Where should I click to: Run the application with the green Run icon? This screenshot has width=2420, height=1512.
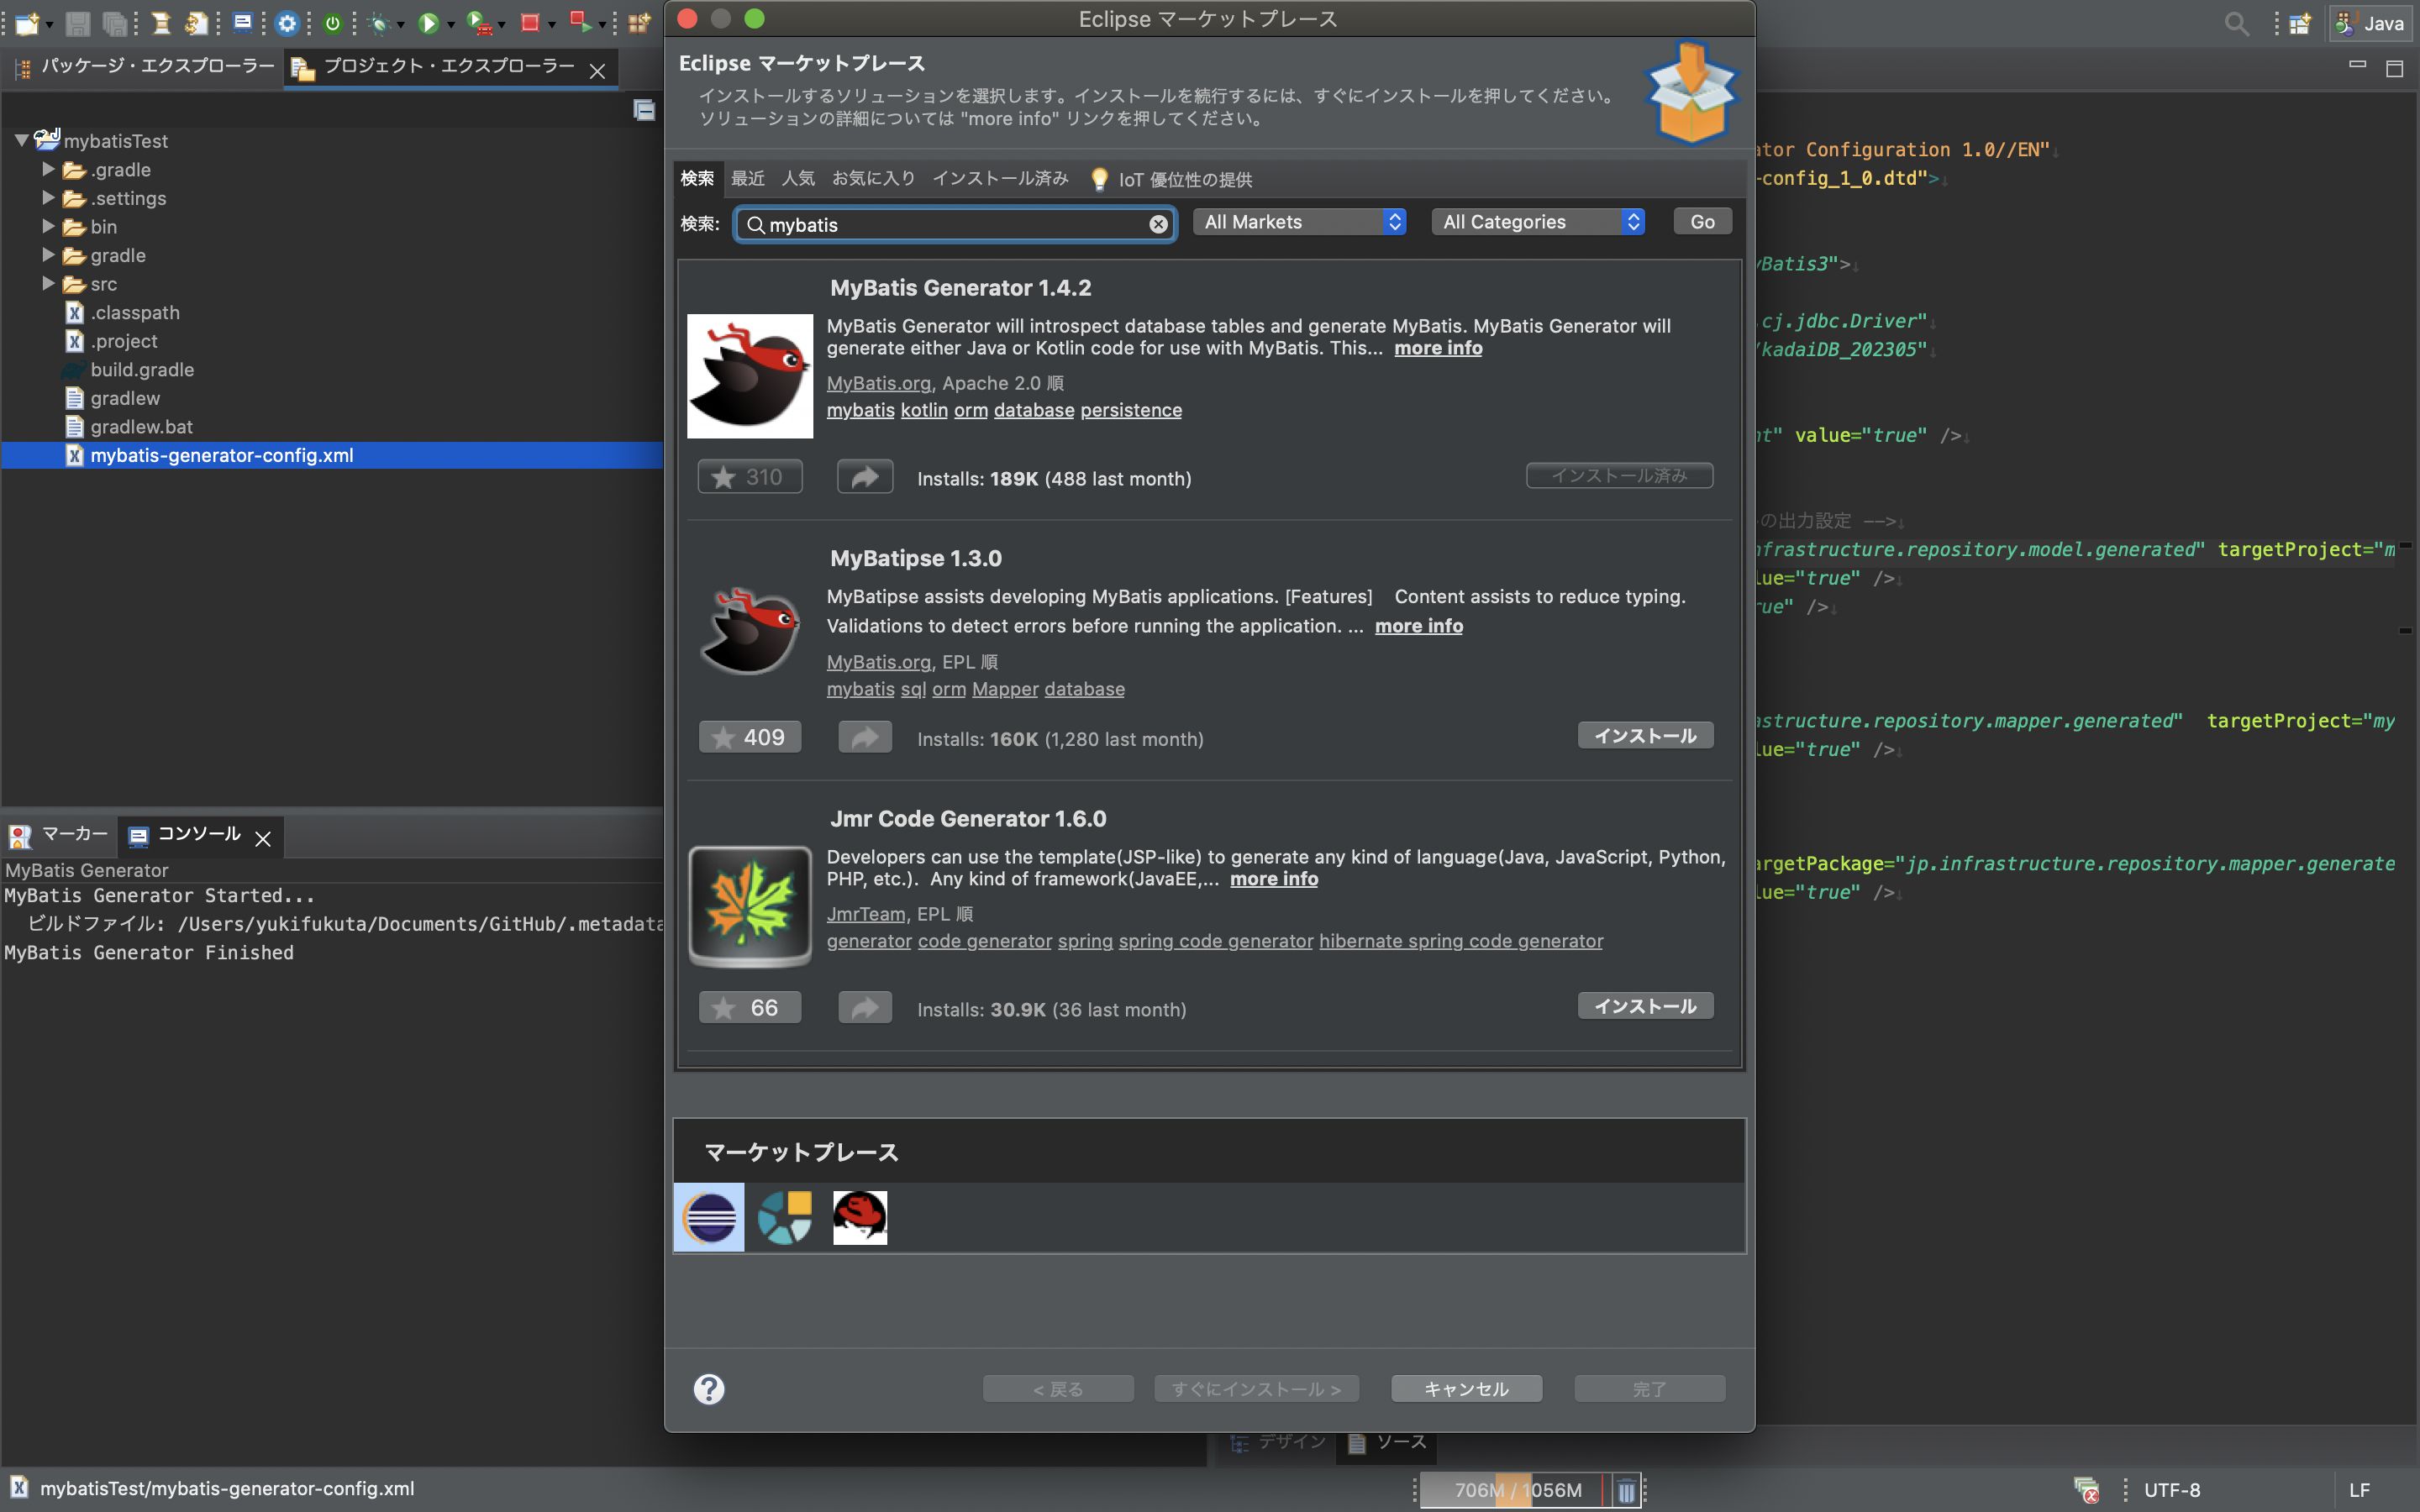[430, 25]
